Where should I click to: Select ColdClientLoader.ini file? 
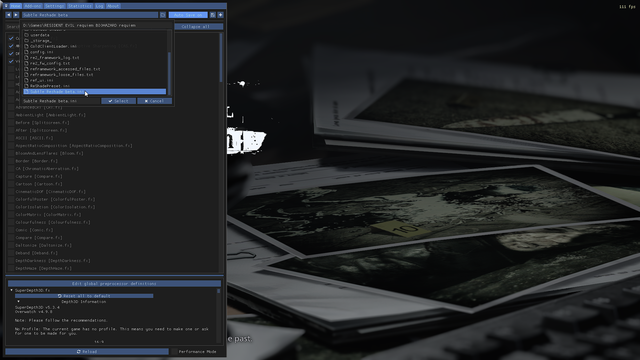pyautogui.click(x=95, y=47)
